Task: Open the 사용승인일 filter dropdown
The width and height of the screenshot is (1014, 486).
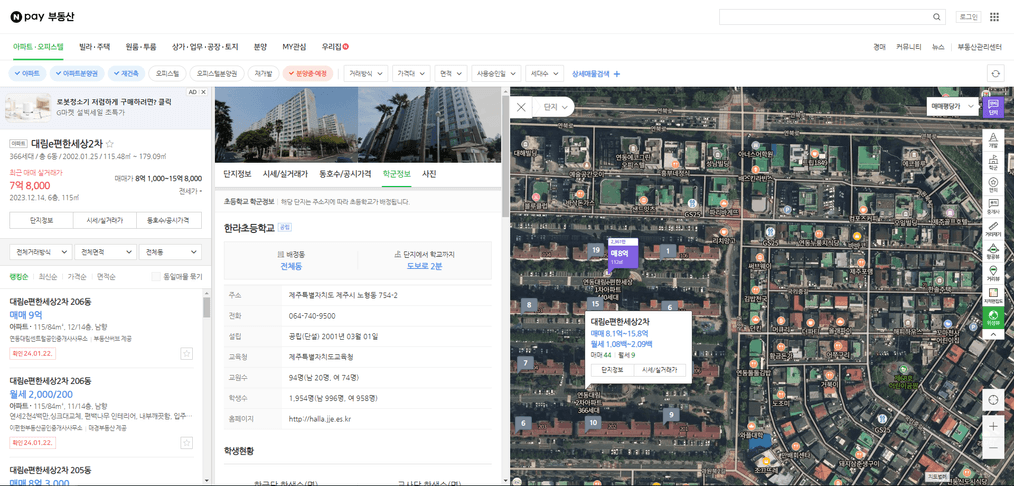Action: coord(497,74)
